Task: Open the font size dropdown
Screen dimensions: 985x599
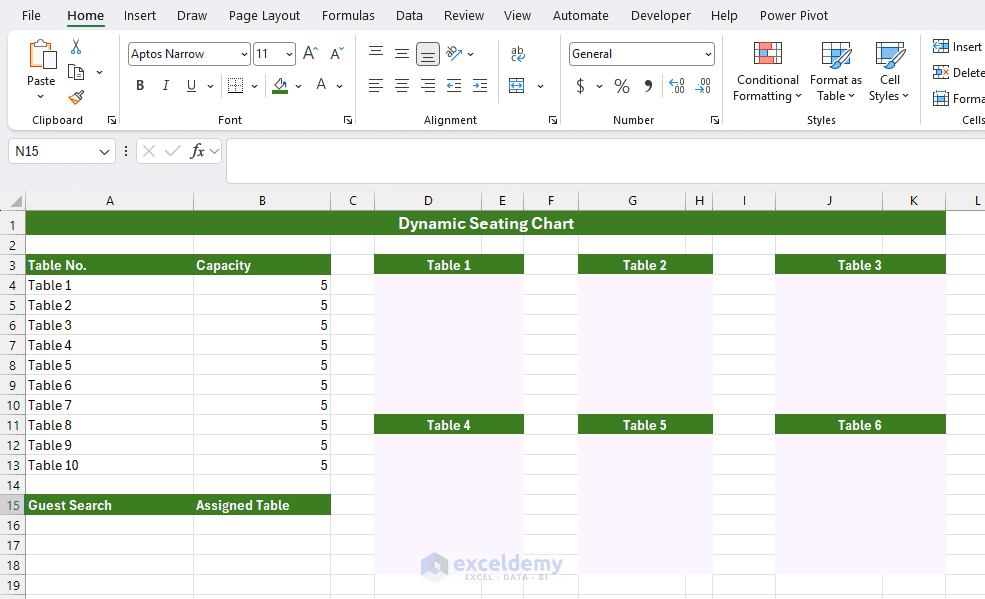Action: tap(289, 55)
